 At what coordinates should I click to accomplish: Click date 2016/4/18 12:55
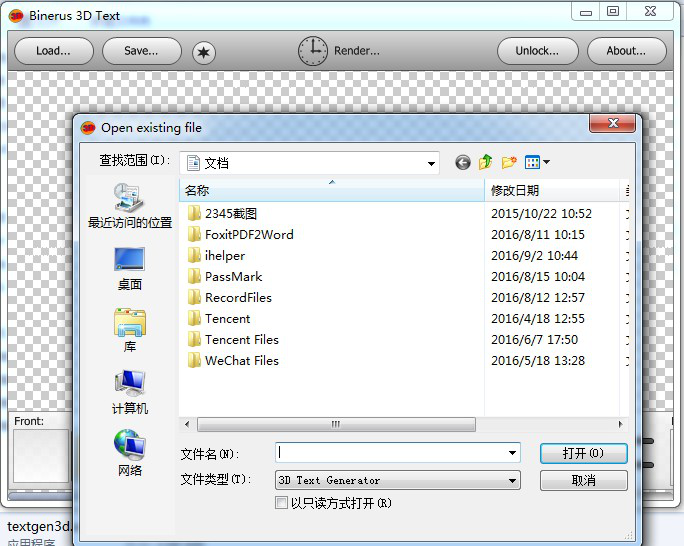(538, 318)
